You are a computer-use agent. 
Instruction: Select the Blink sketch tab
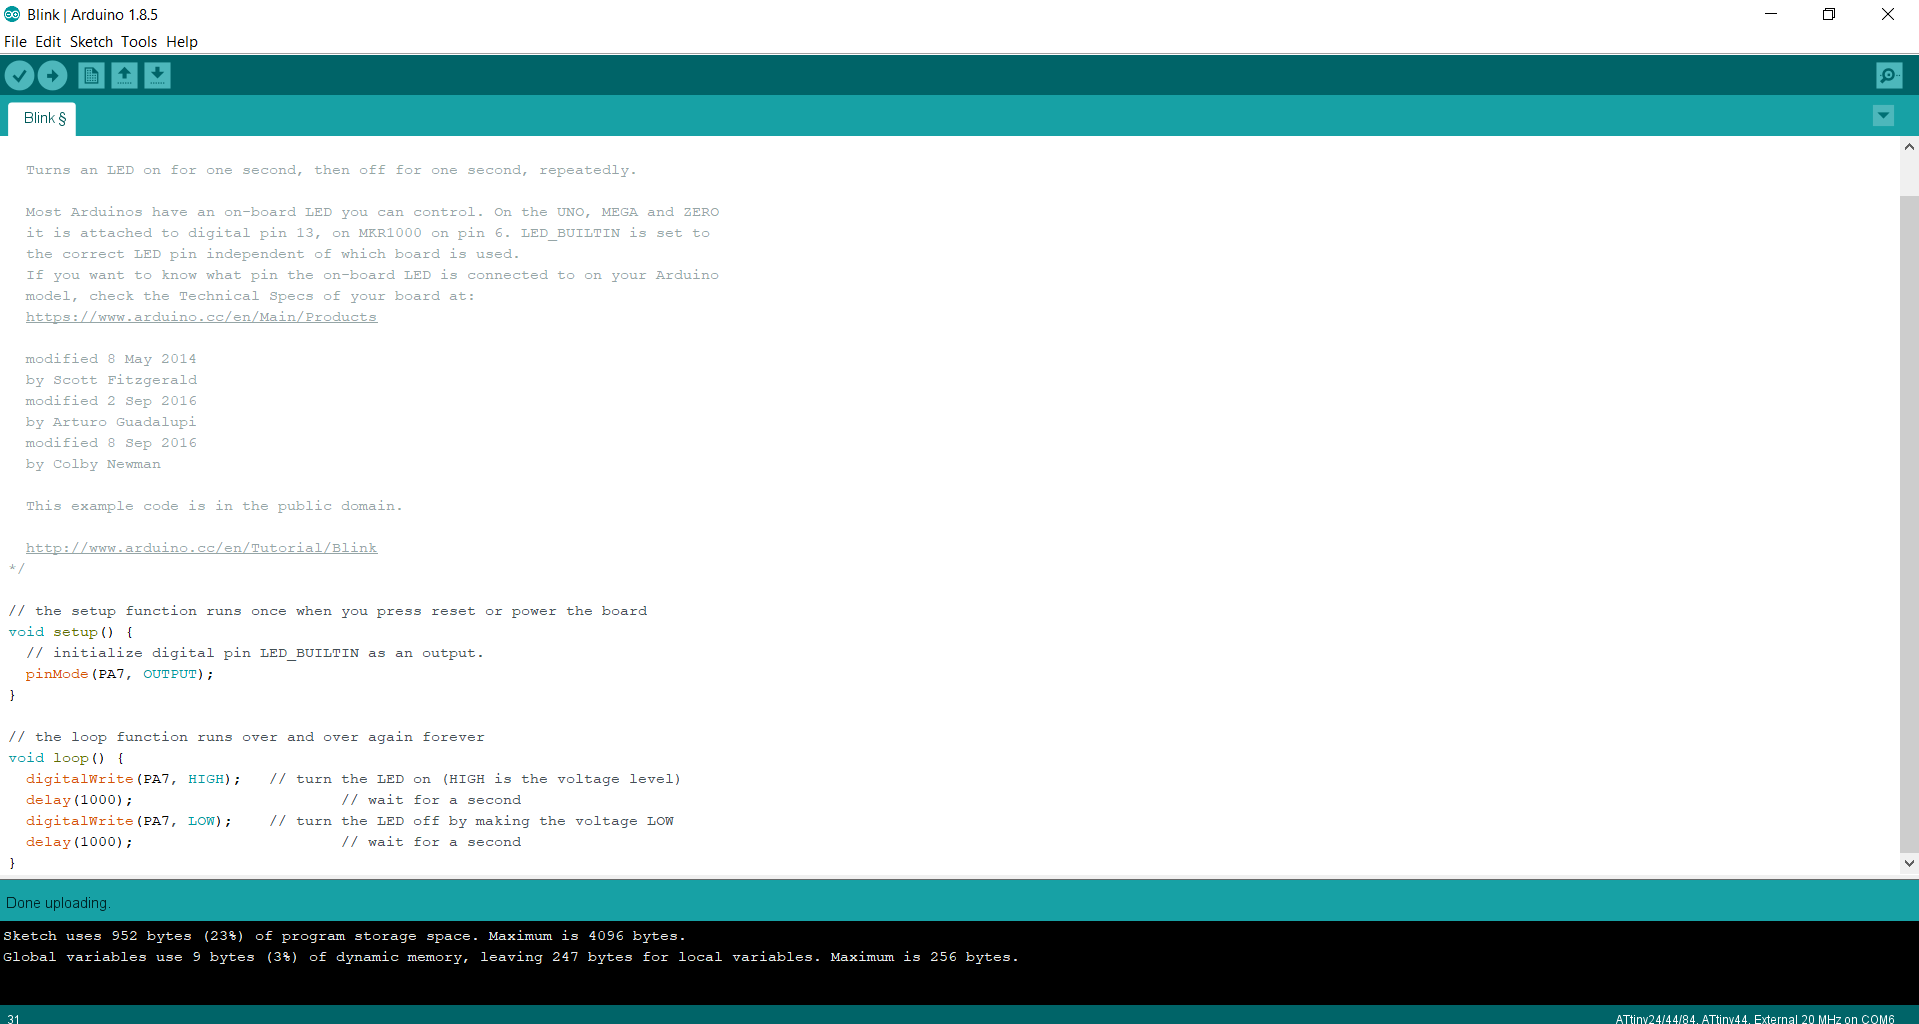click(42, 118)
